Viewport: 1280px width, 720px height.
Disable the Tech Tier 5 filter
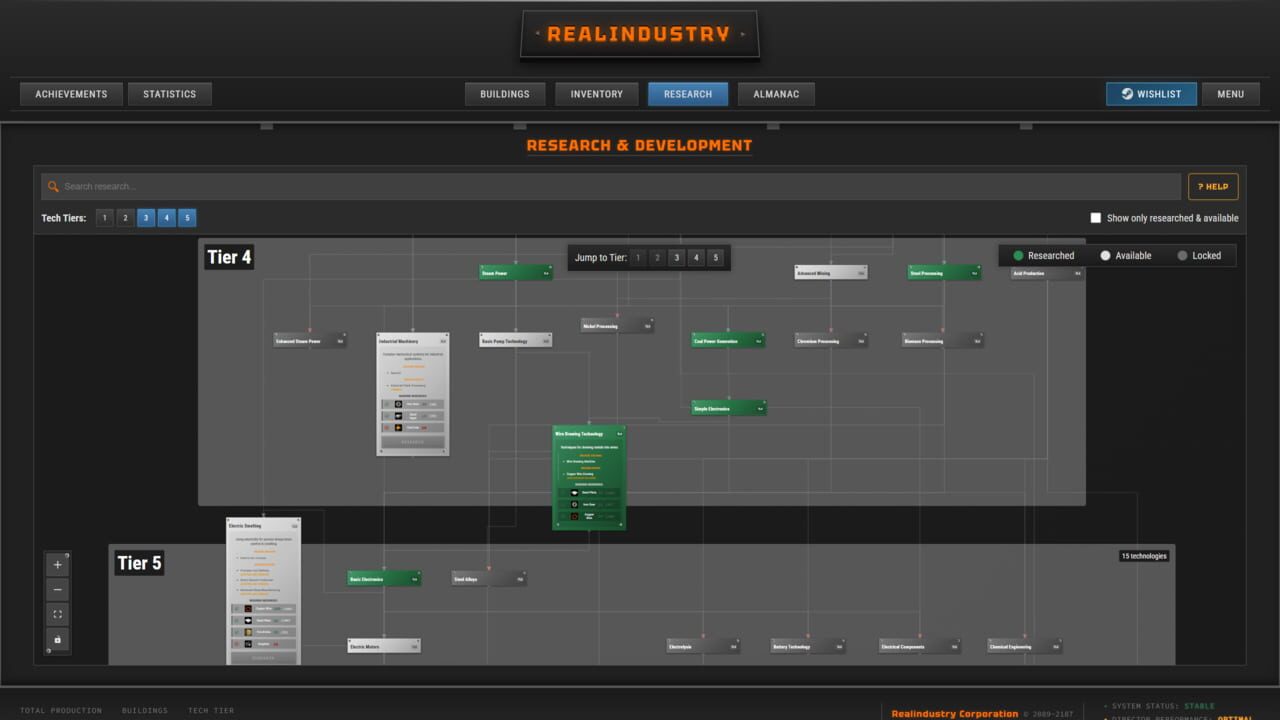pyautogui.click(x=187, y=217)
